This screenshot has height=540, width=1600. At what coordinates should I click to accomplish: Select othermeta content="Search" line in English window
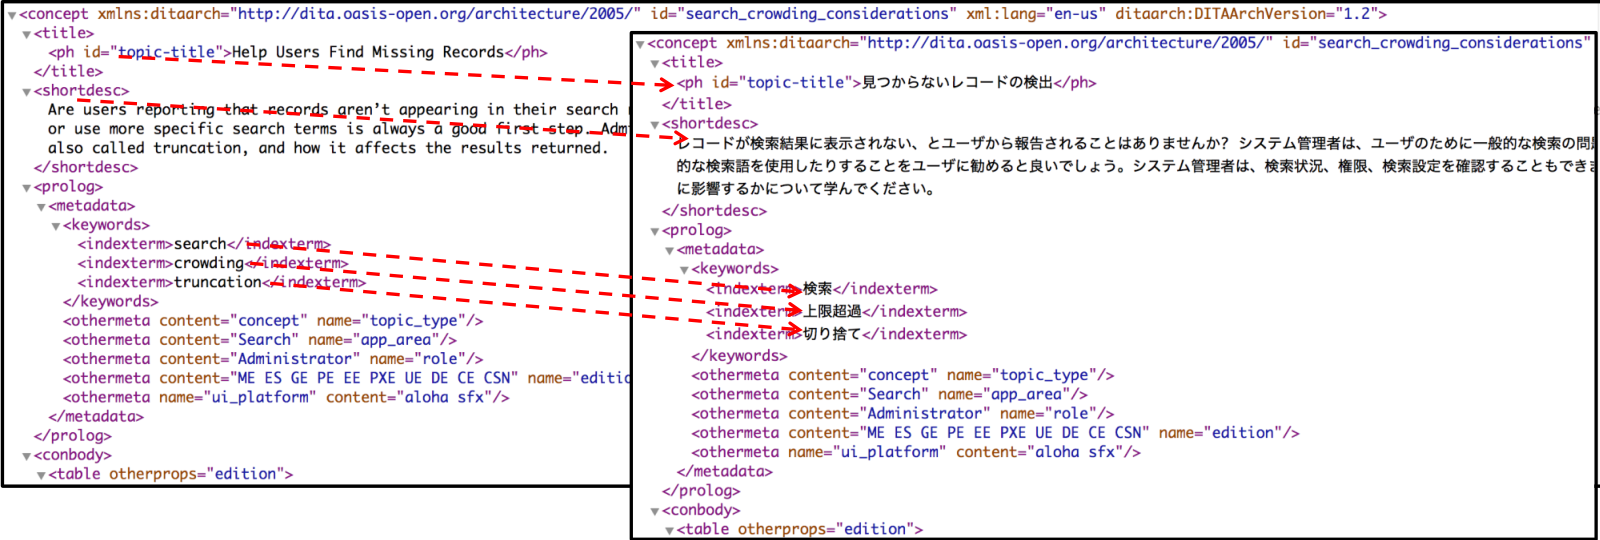point(260,340)
